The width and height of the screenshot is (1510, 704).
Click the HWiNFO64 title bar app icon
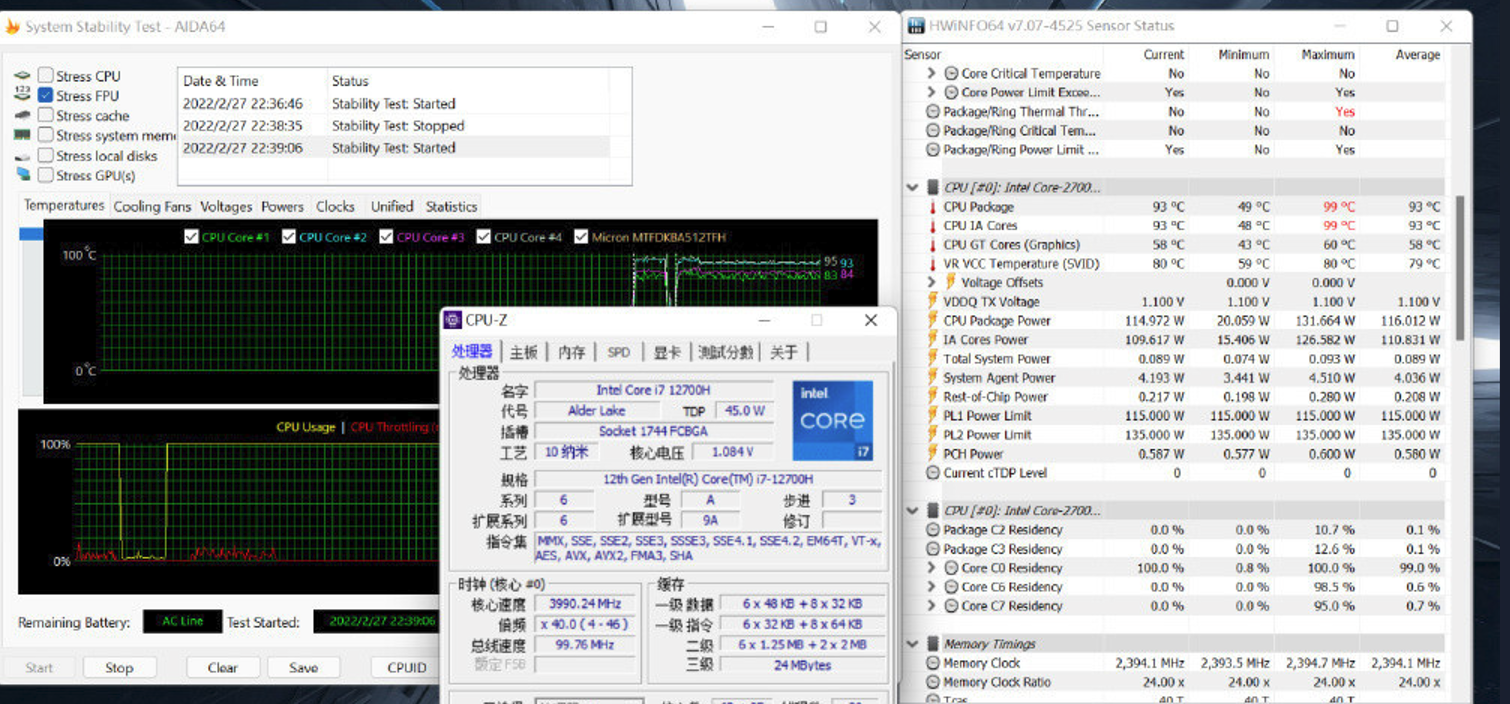click(x=917, y=26)
